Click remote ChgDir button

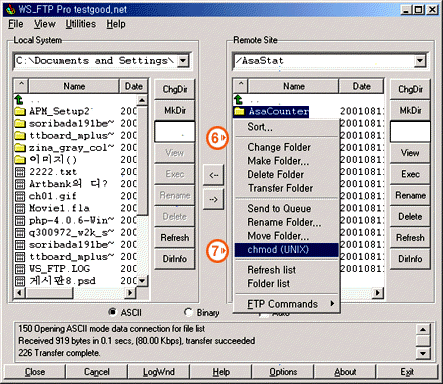point(410,89)
